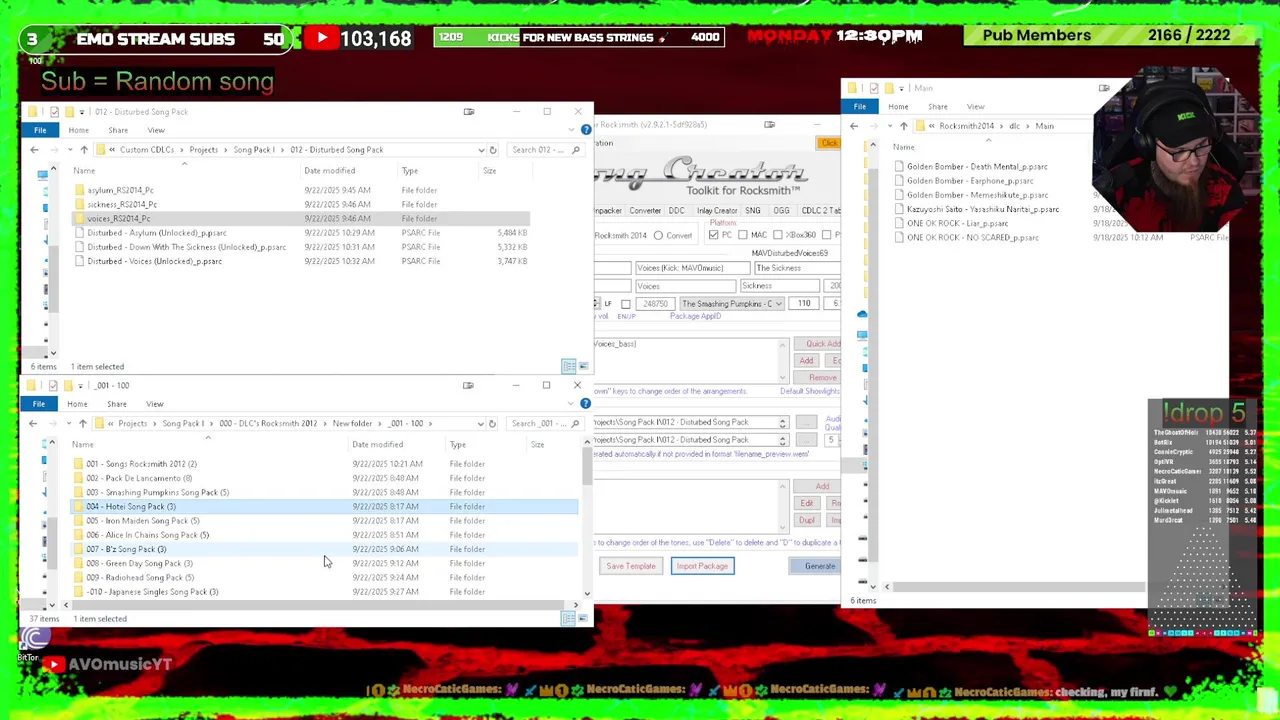Tick the MAC platform checkbox
This screenshot has width=1280, height=720.
pos(743,235)
